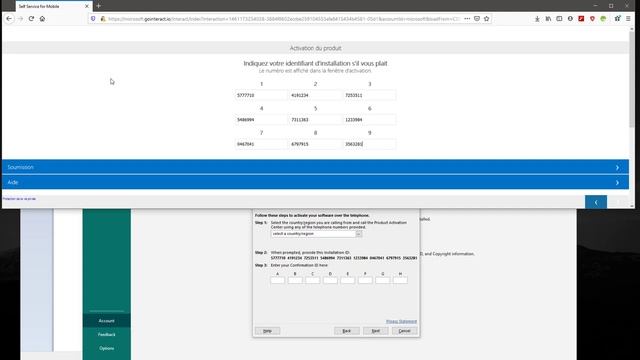Open a new tab with the plus button
This screenshot has width=640, height=360.
(x=98, y=6)
